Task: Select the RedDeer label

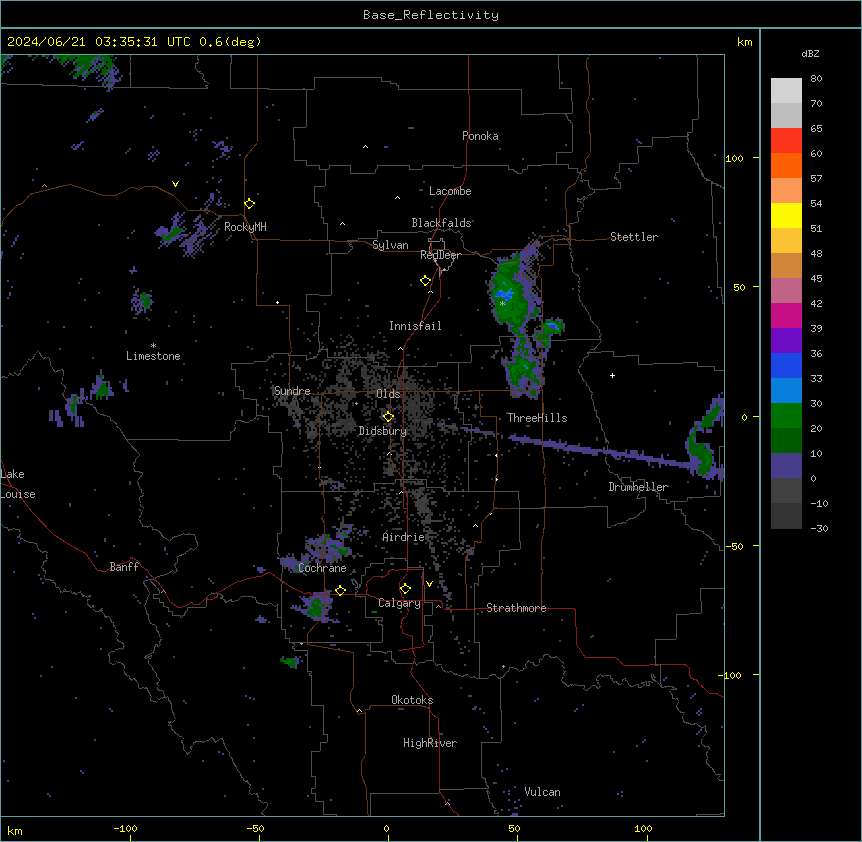Action: (440, 255)
